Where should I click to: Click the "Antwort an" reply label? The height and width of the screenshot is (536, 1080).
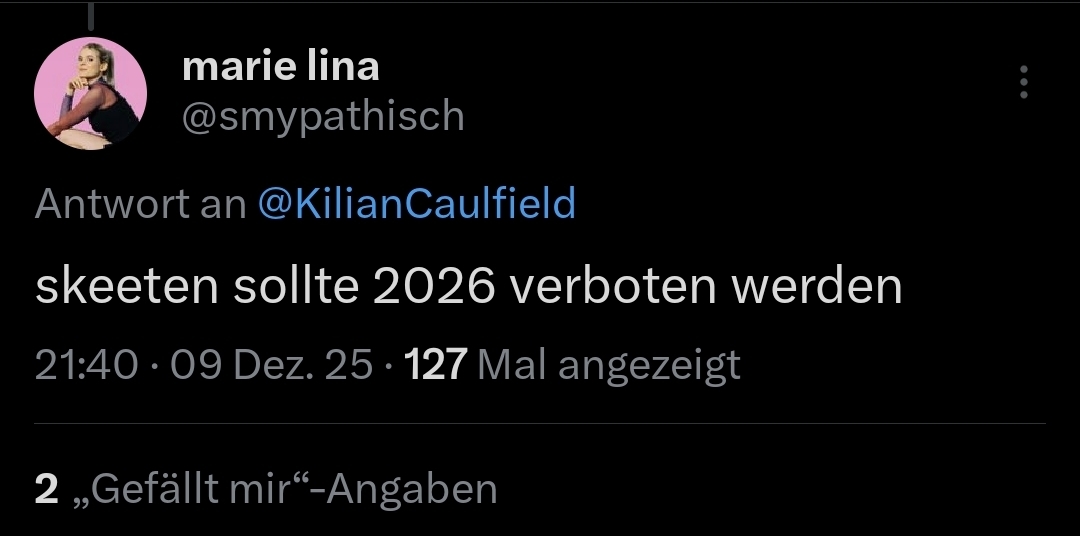(140, 204)
